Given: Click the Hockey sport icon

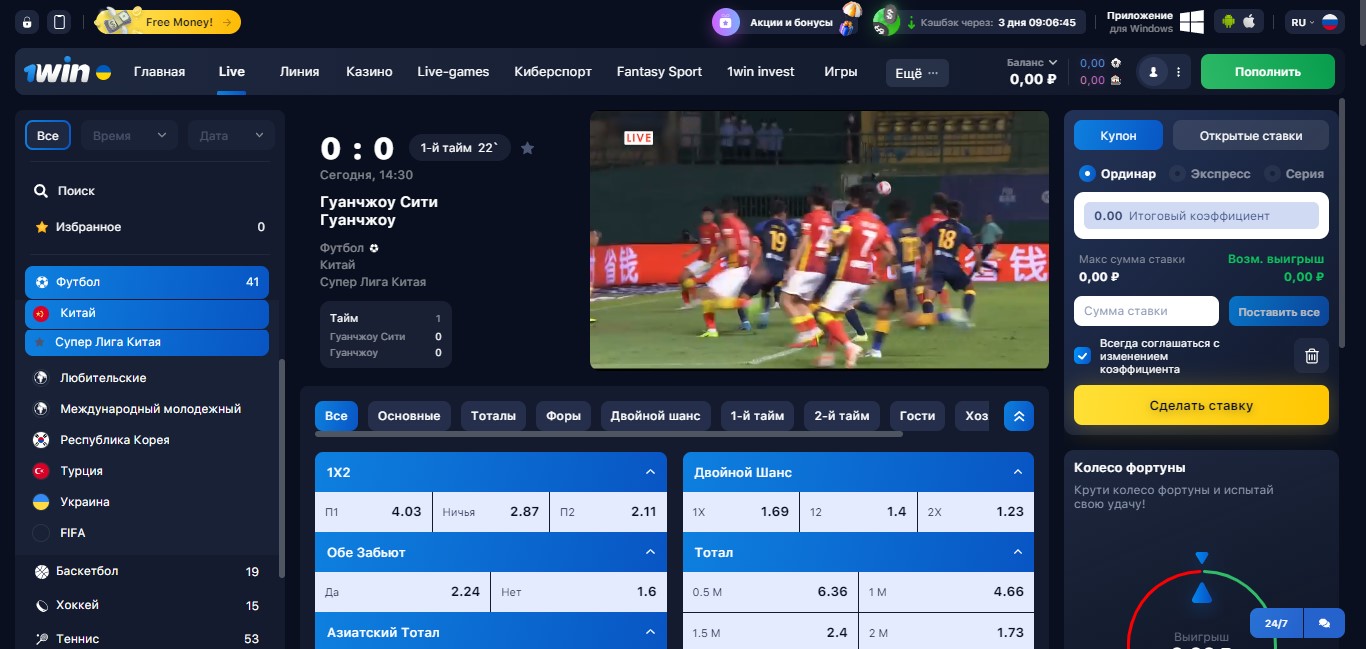Looking at the screenshot, I should click(41, 606).
